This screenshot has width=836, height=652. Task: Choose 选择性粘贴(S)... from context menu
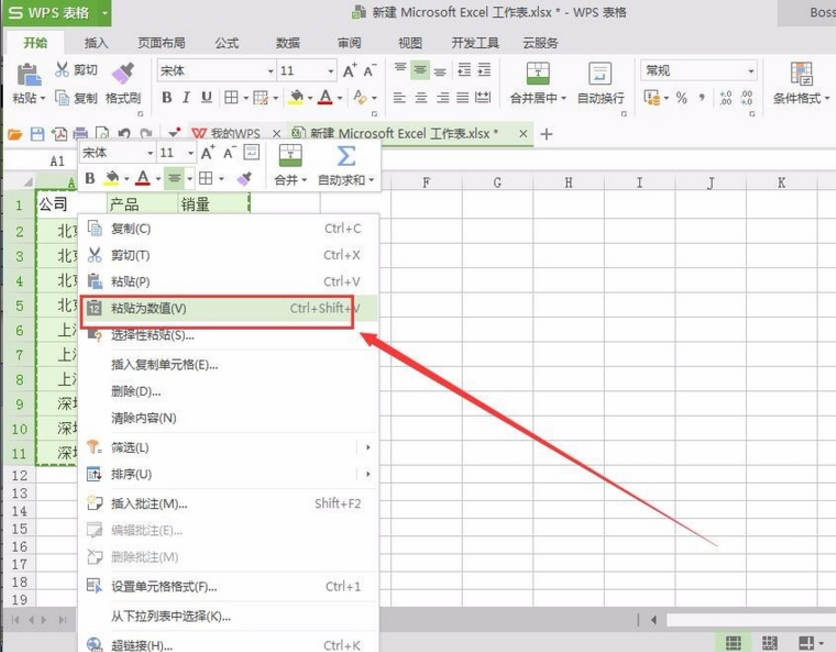pyautogui.click(x=229, y=335)
